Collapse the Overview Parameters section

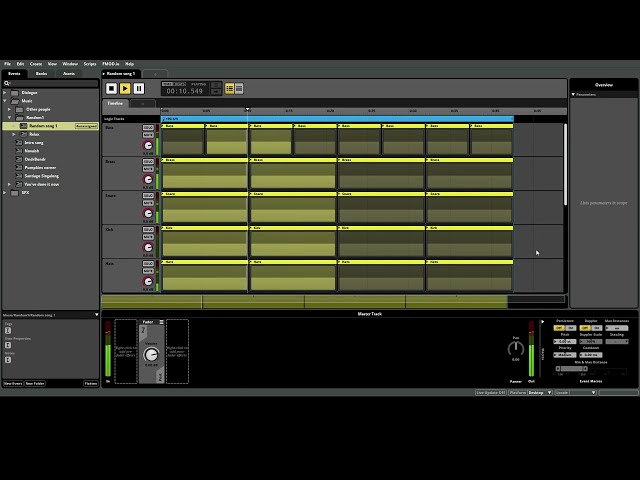click(573, 94)
